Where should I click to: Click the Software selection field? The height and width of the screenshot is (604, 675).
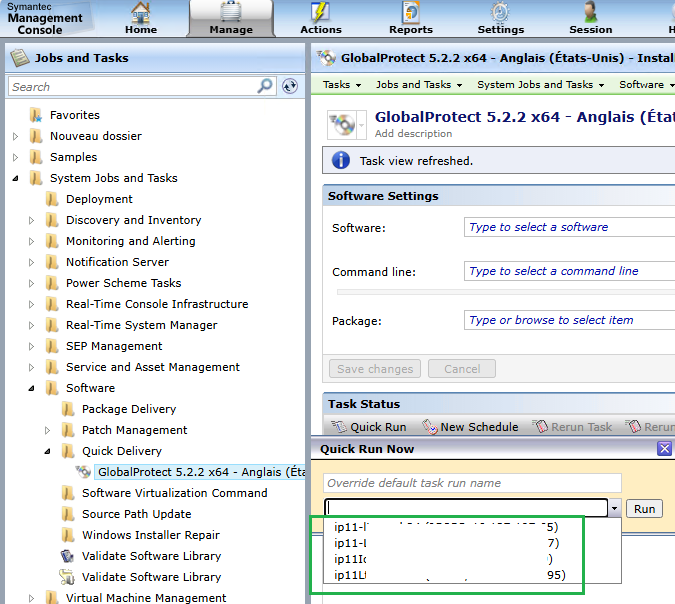point(569,227)
